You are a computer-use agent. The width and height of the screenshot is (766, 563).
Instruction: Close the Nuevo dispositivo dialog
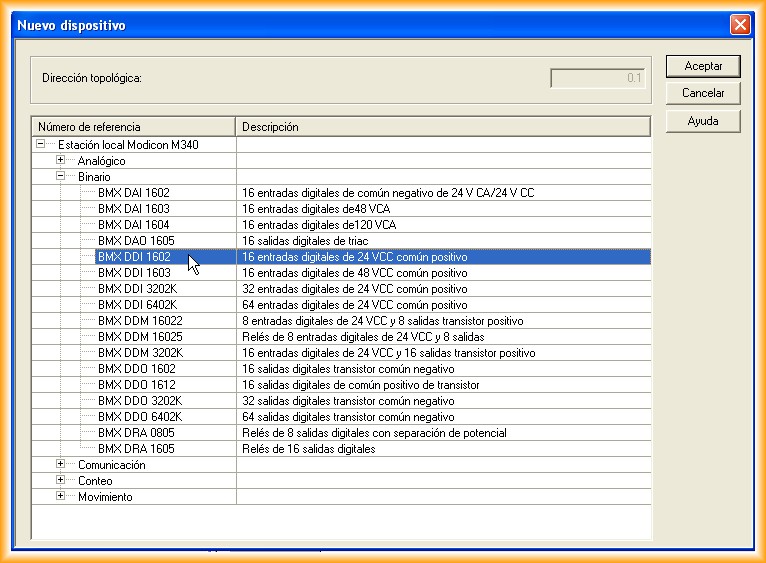[739, 23]
